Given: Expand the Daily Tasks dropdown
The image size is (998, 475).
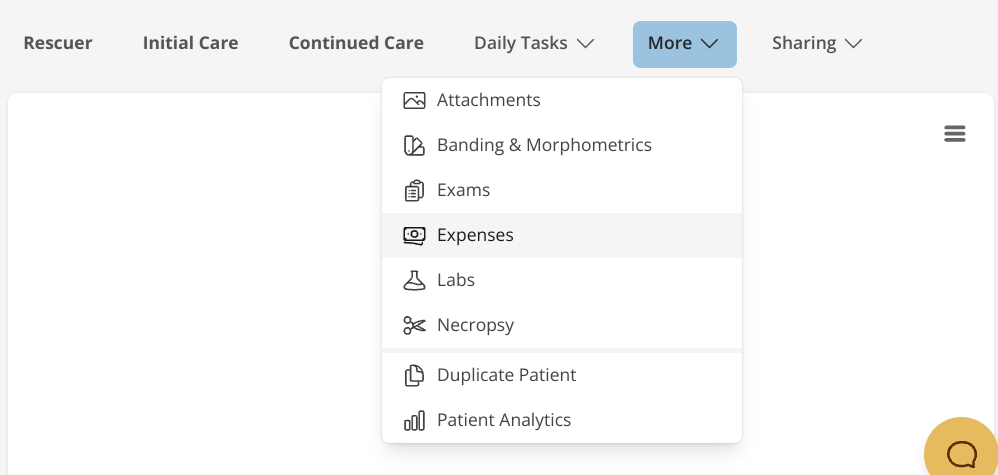Looking at the screenshot, I should click(534, 43).
